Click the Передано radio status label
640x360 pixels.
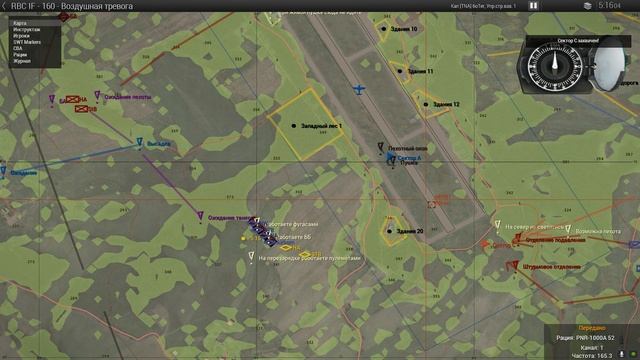tap(591, 328)
